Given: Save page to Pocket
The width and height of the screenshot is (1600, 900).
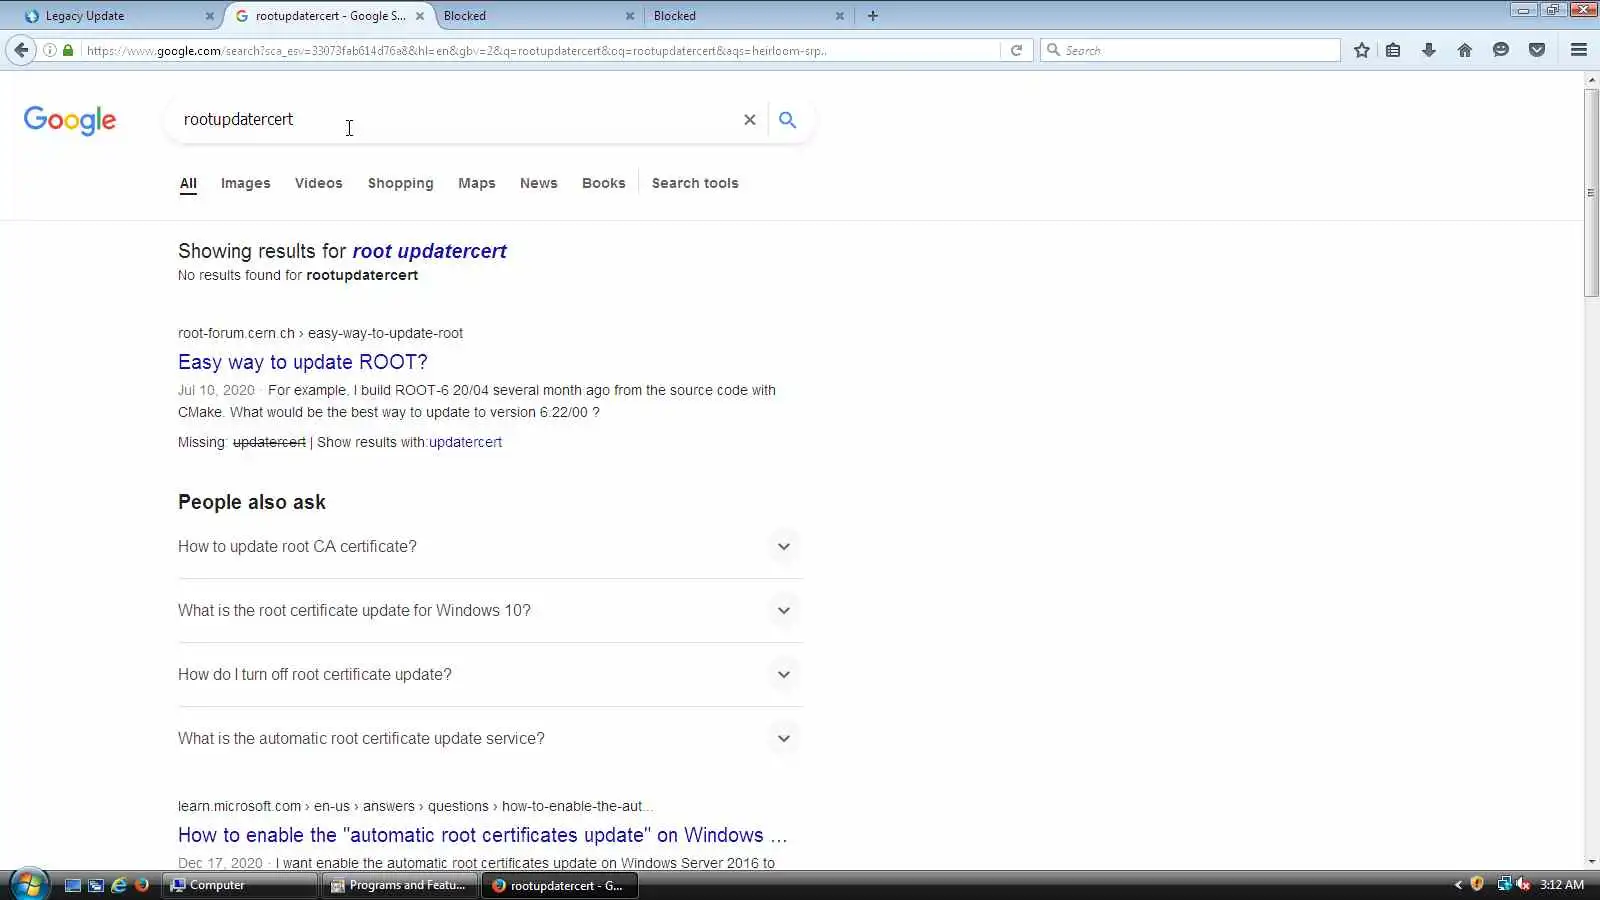Looking at the screenshot, I should pyautogui.click(x=1537, y=50).
